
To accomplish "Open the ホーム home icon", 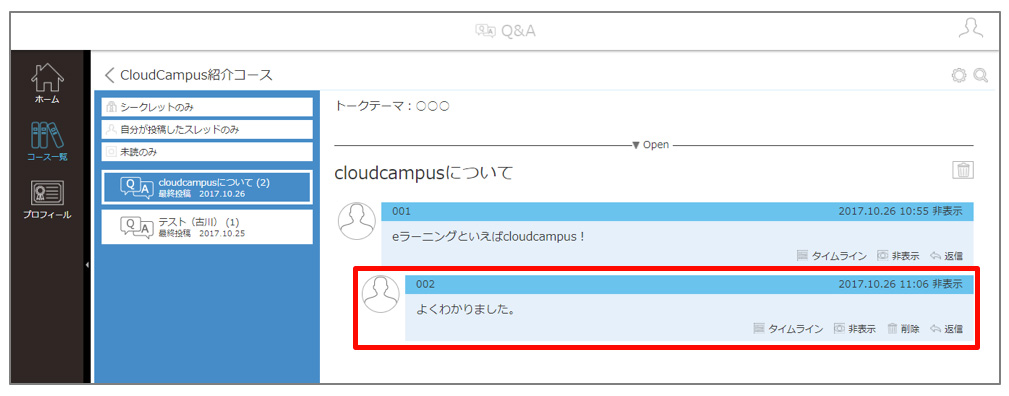I will pos(48,82).
